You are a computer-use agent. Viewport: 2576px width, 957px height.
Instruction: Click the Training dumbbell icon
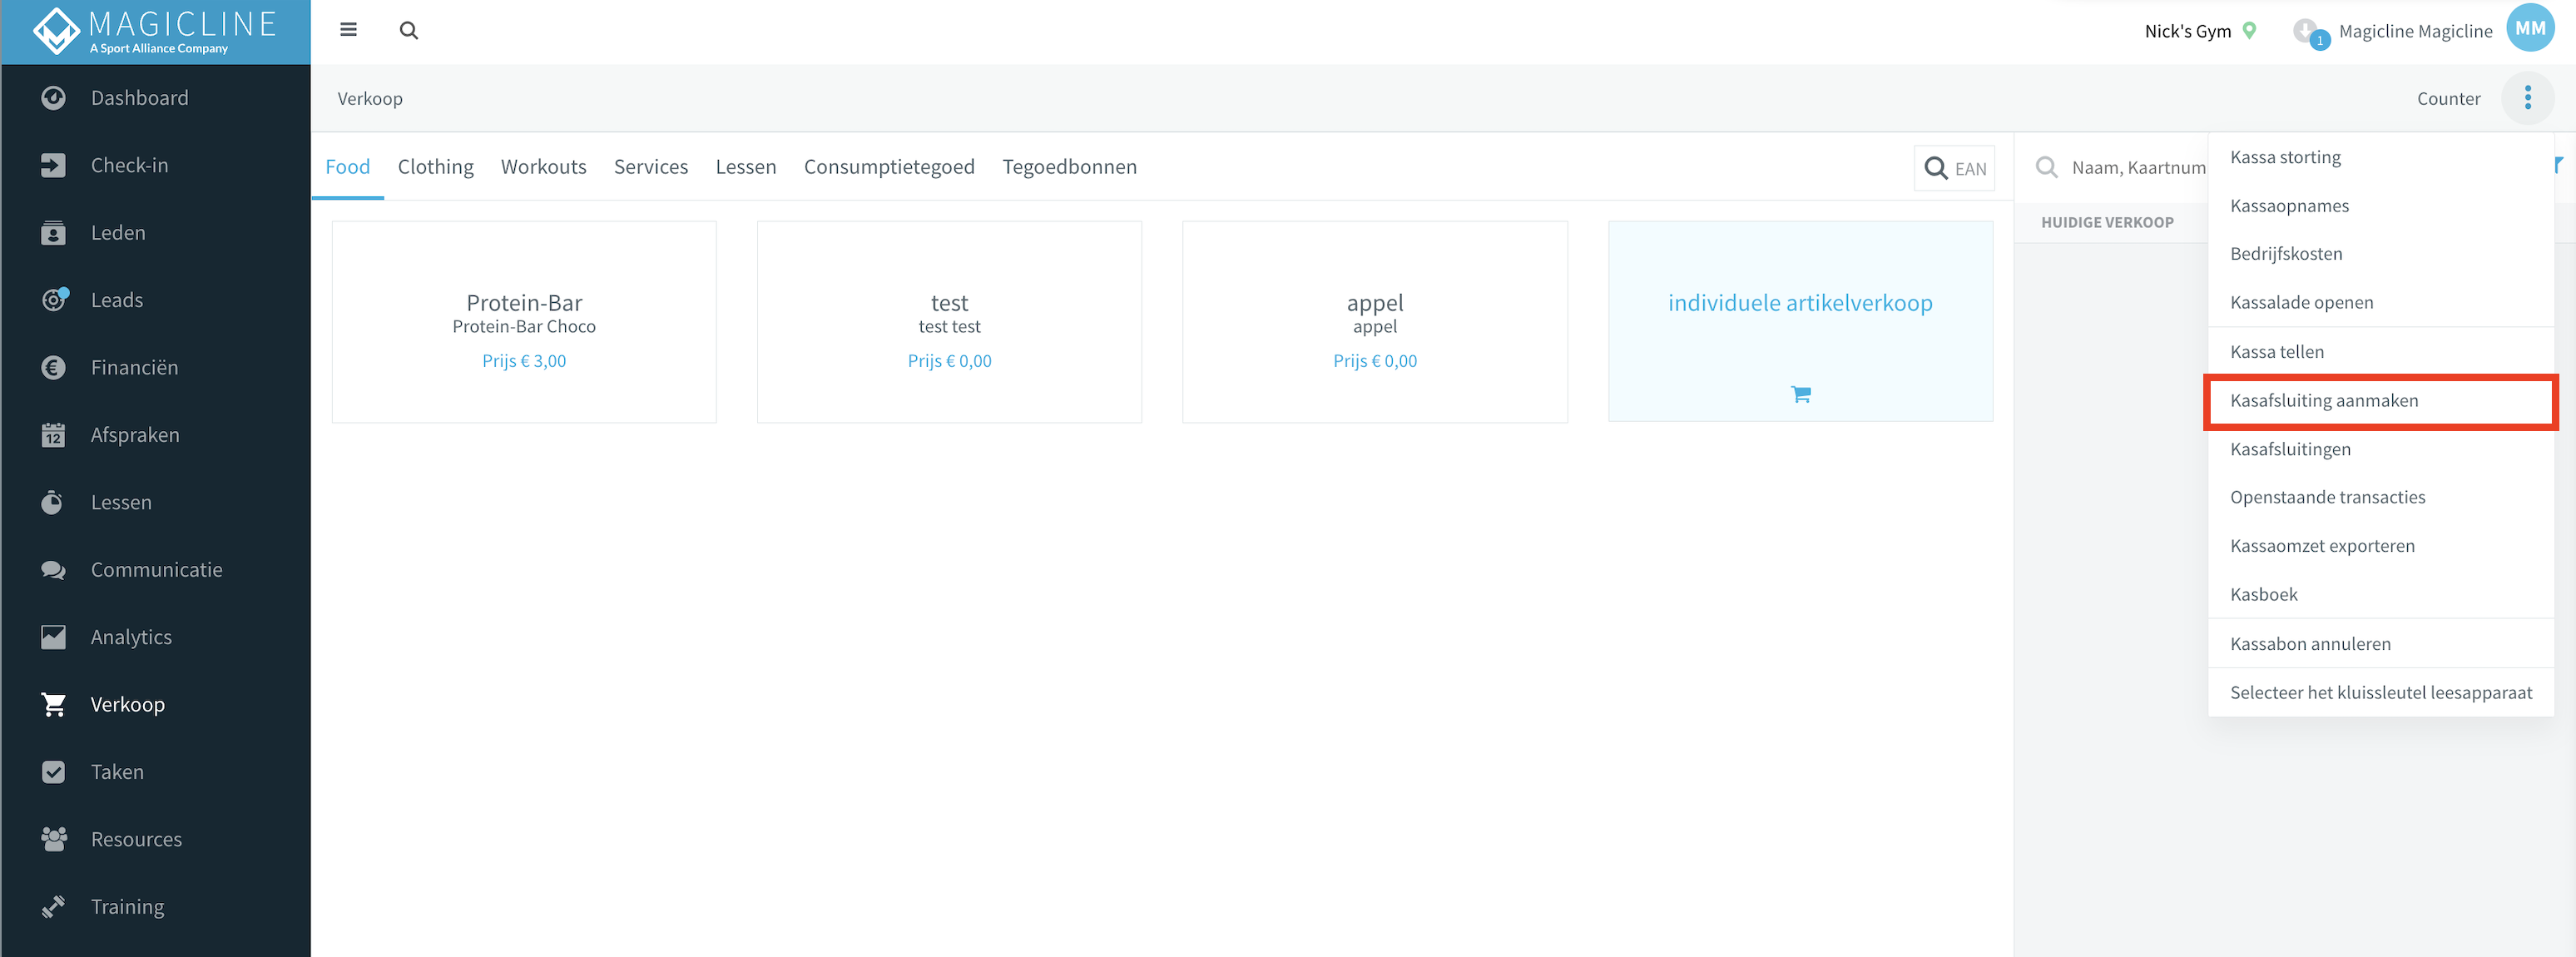click(53, 907)
